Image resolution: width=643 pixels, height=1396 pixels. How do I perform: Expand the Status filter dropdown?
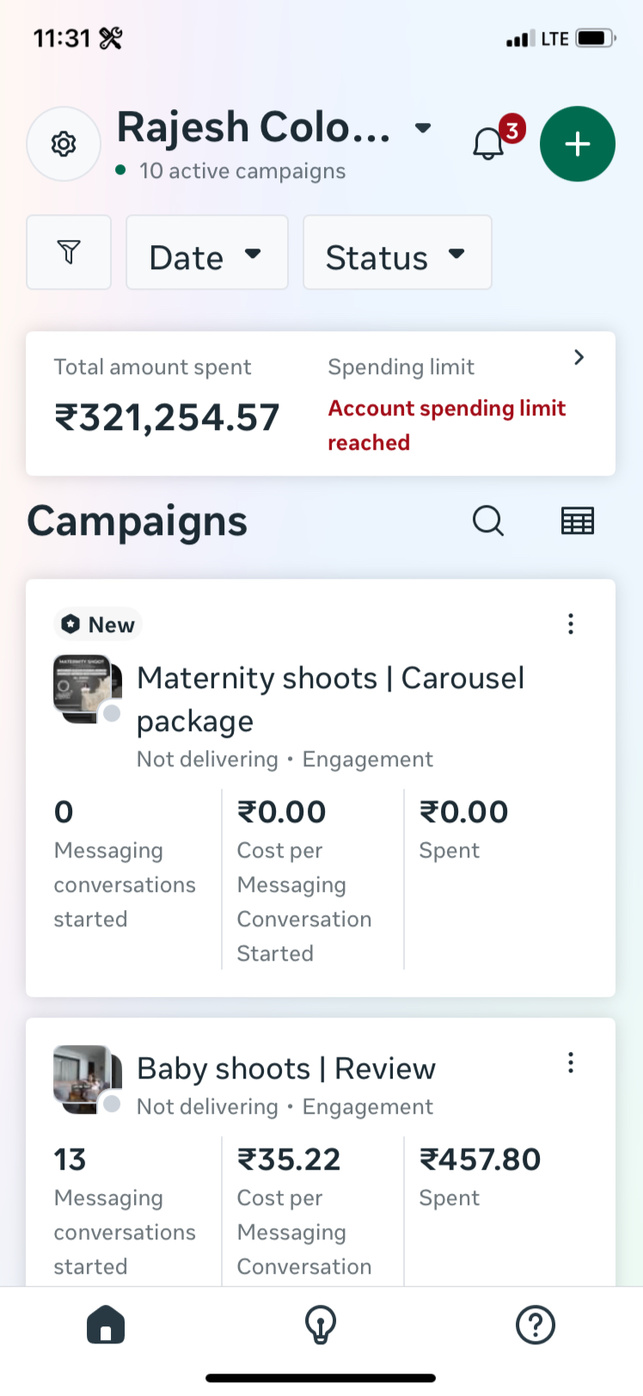pos(396,254)
